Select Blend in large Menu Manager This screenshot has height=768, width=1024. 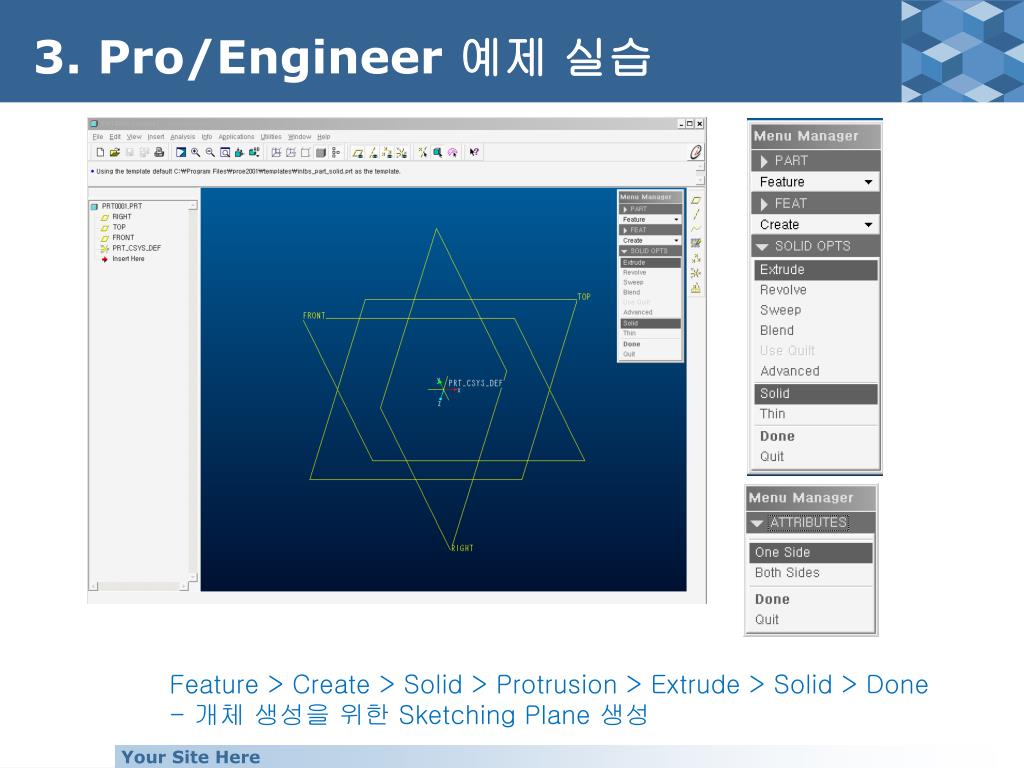click(x=816, y=330)
